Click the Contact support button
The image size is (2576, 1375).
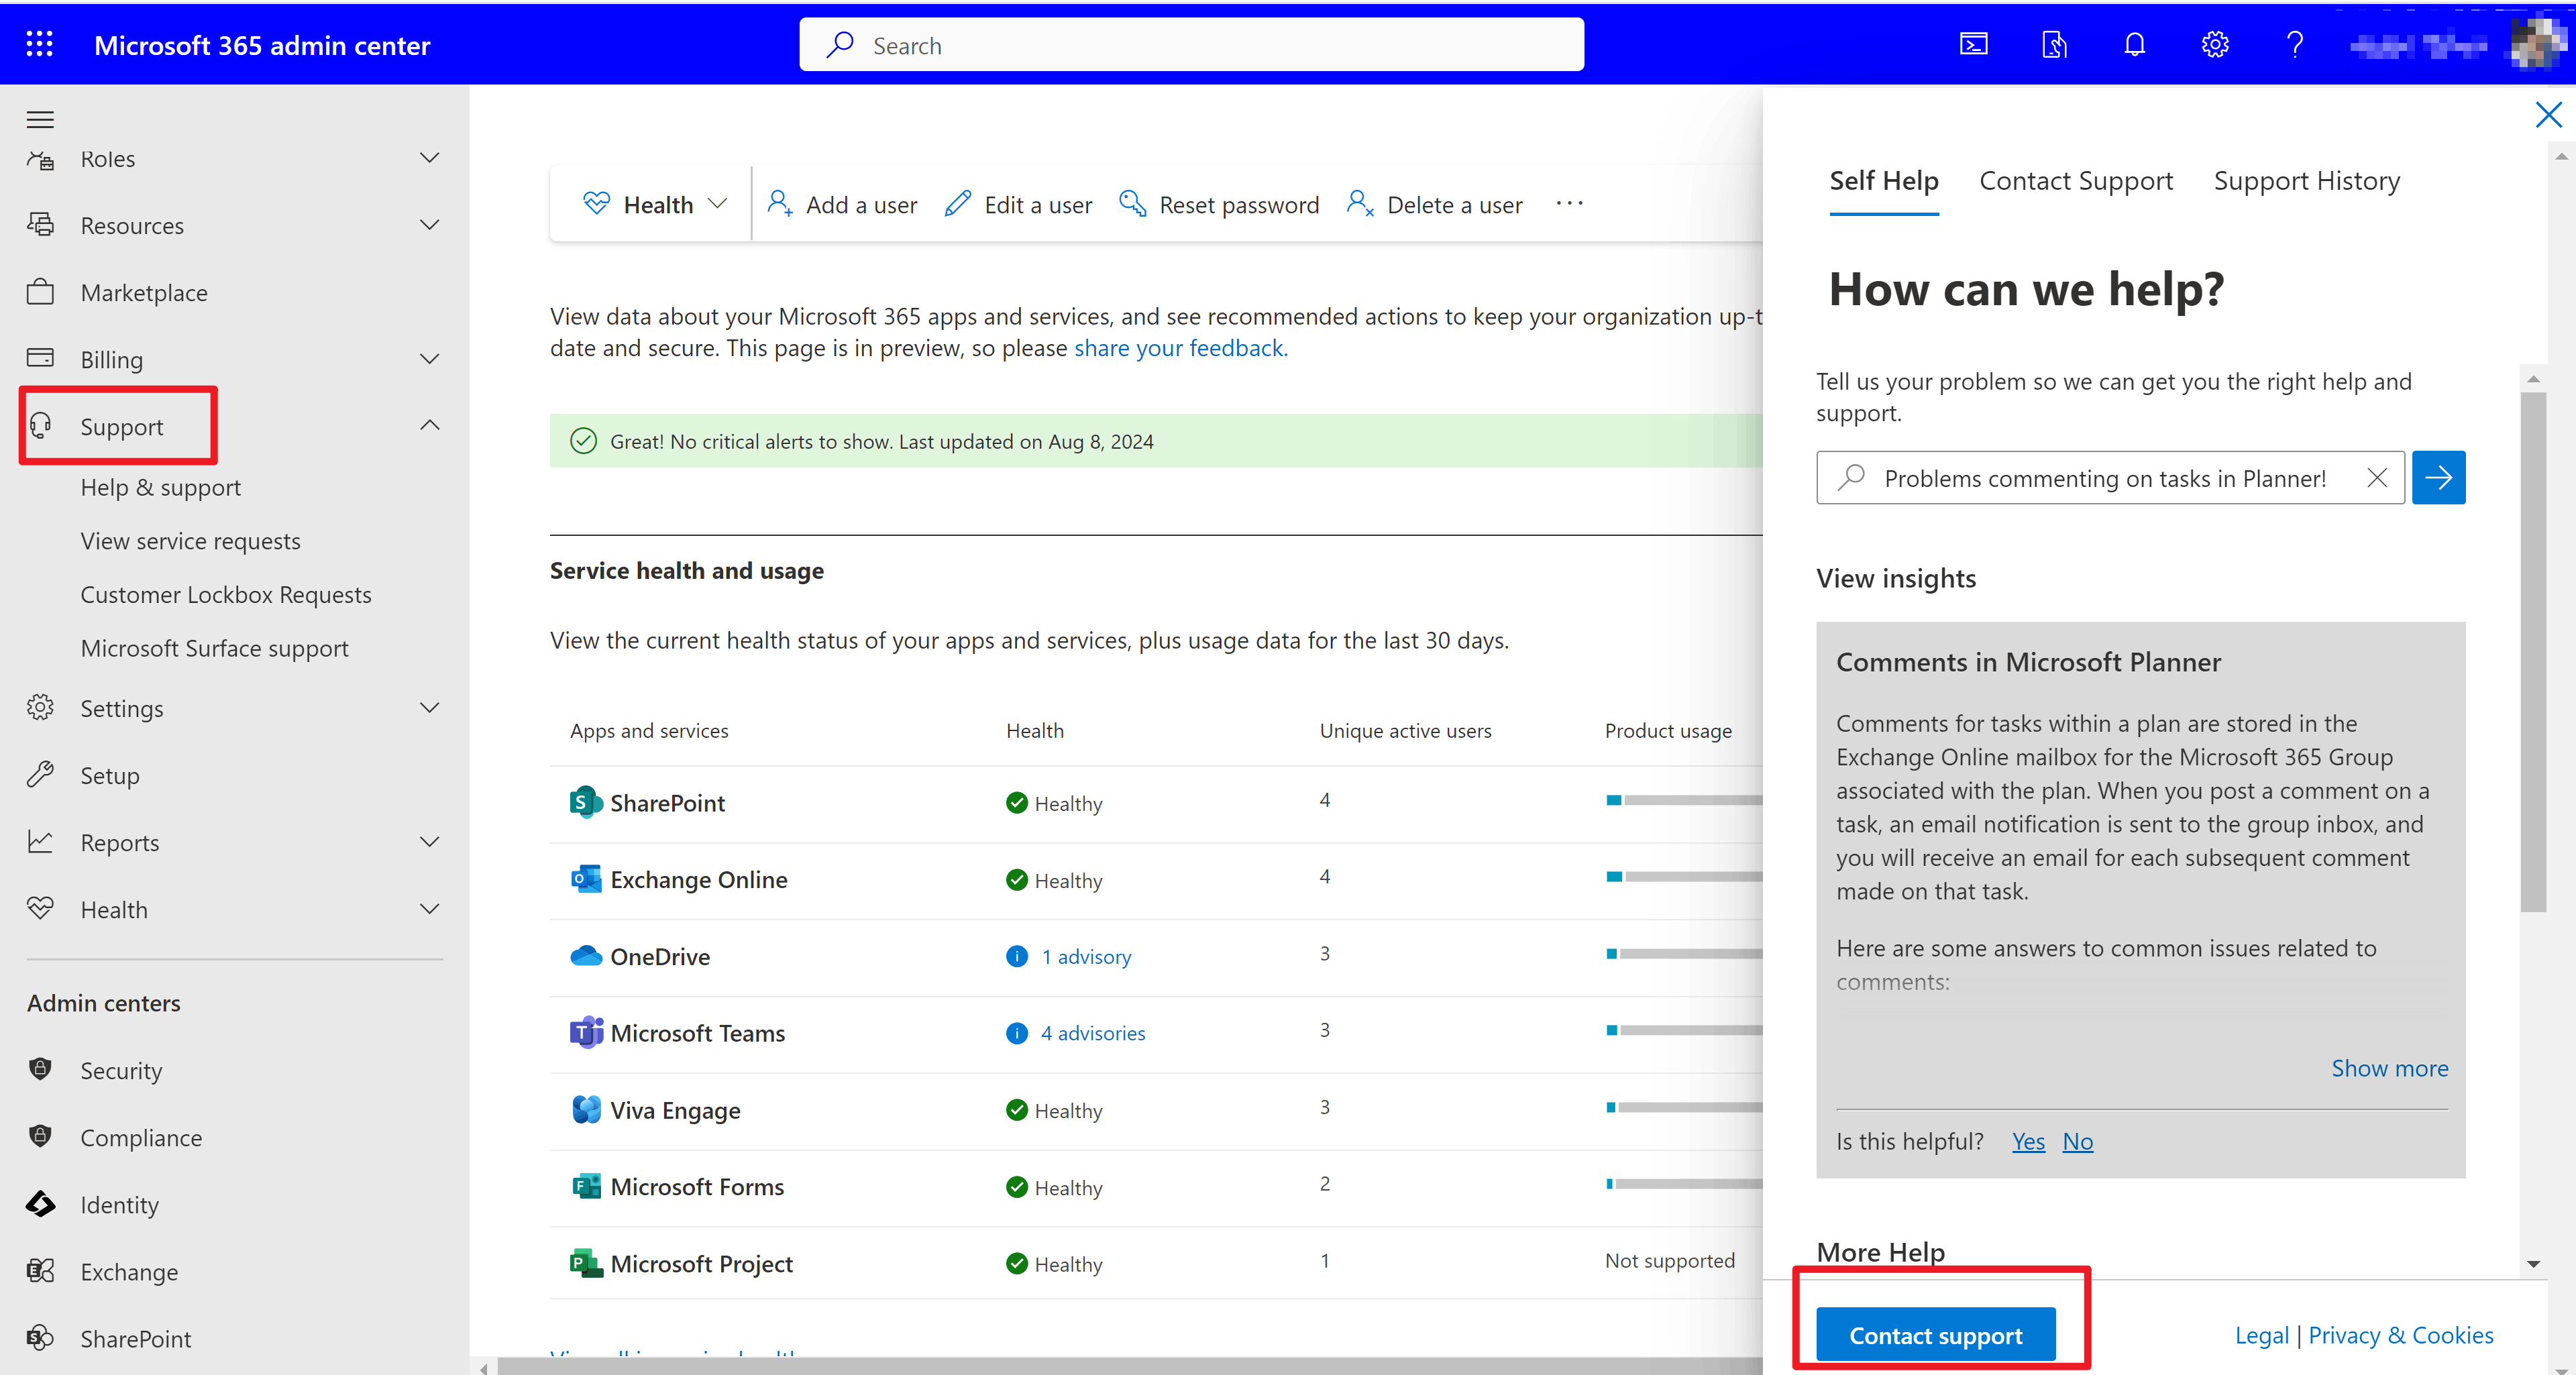click(x=1934, y=1335)
